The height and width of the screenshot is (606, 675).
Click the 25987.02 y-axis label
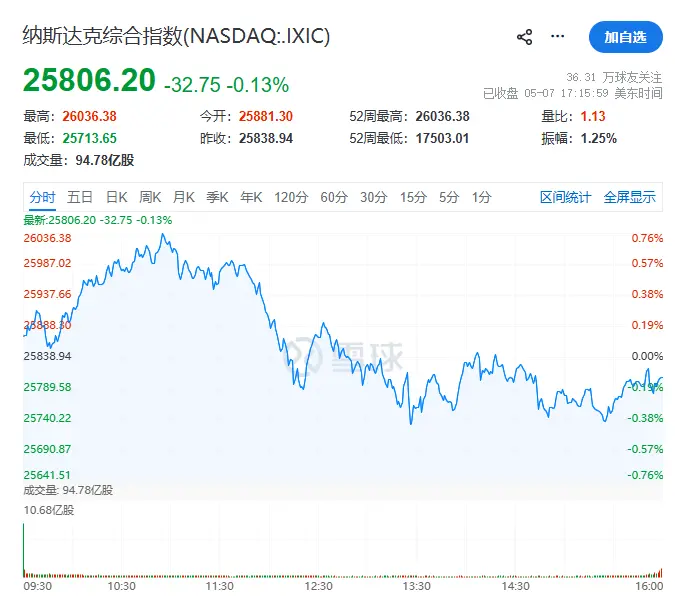[x=47, y=263]
